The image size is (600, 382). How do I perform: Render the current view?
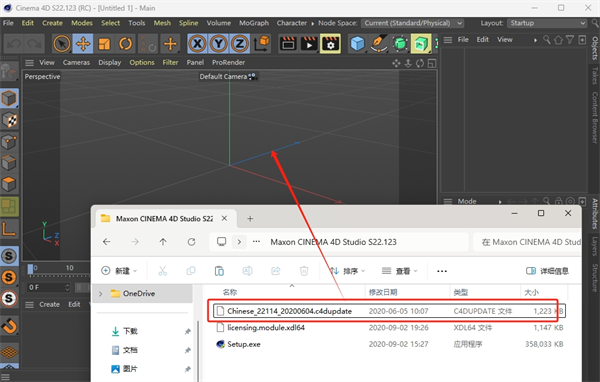(288, 44)
